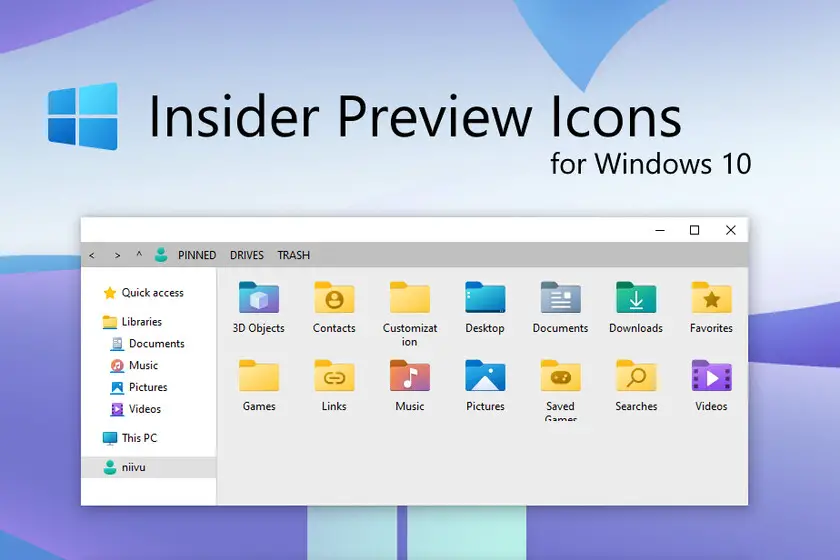This screenshot has height=560, width=840.
Task: Select the niivu user entry
Action: coord(149,467)
